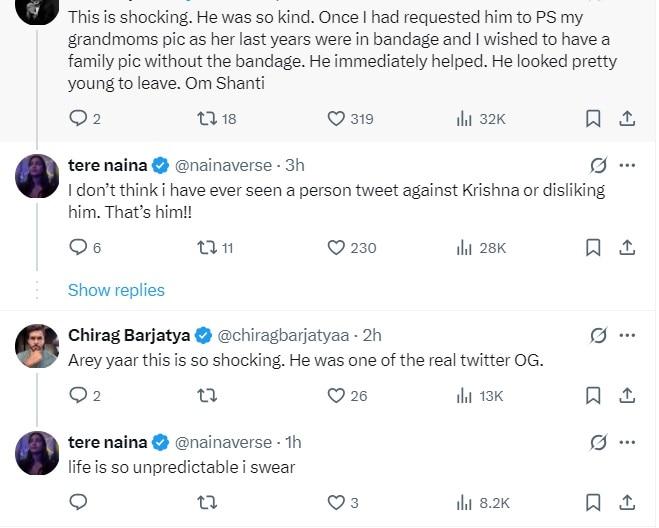This screenshot has width=659, height=528.
Task: Like Chirag Barjatya's tweet
Action: [336, 396]
